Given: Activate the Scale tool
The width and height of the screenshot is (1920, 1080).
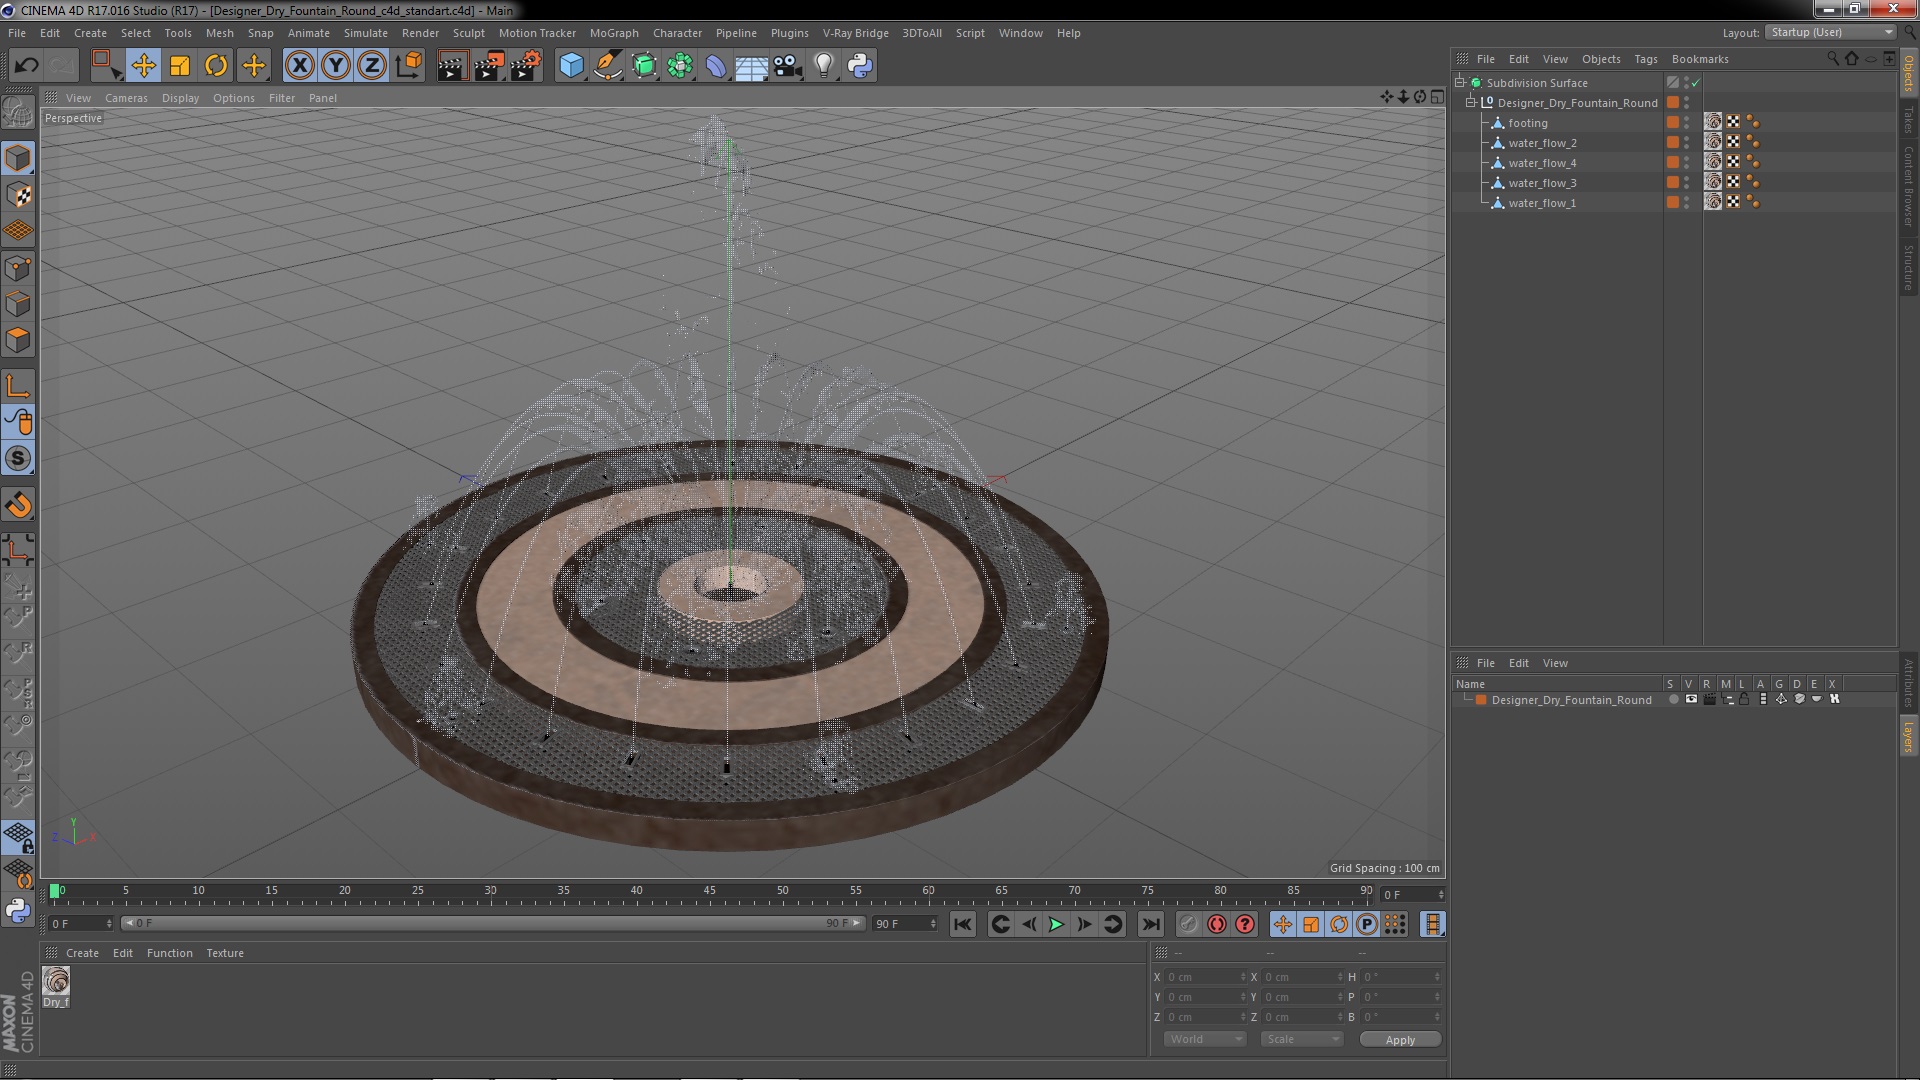Looking at the screenshot, I should click(180, 66).
